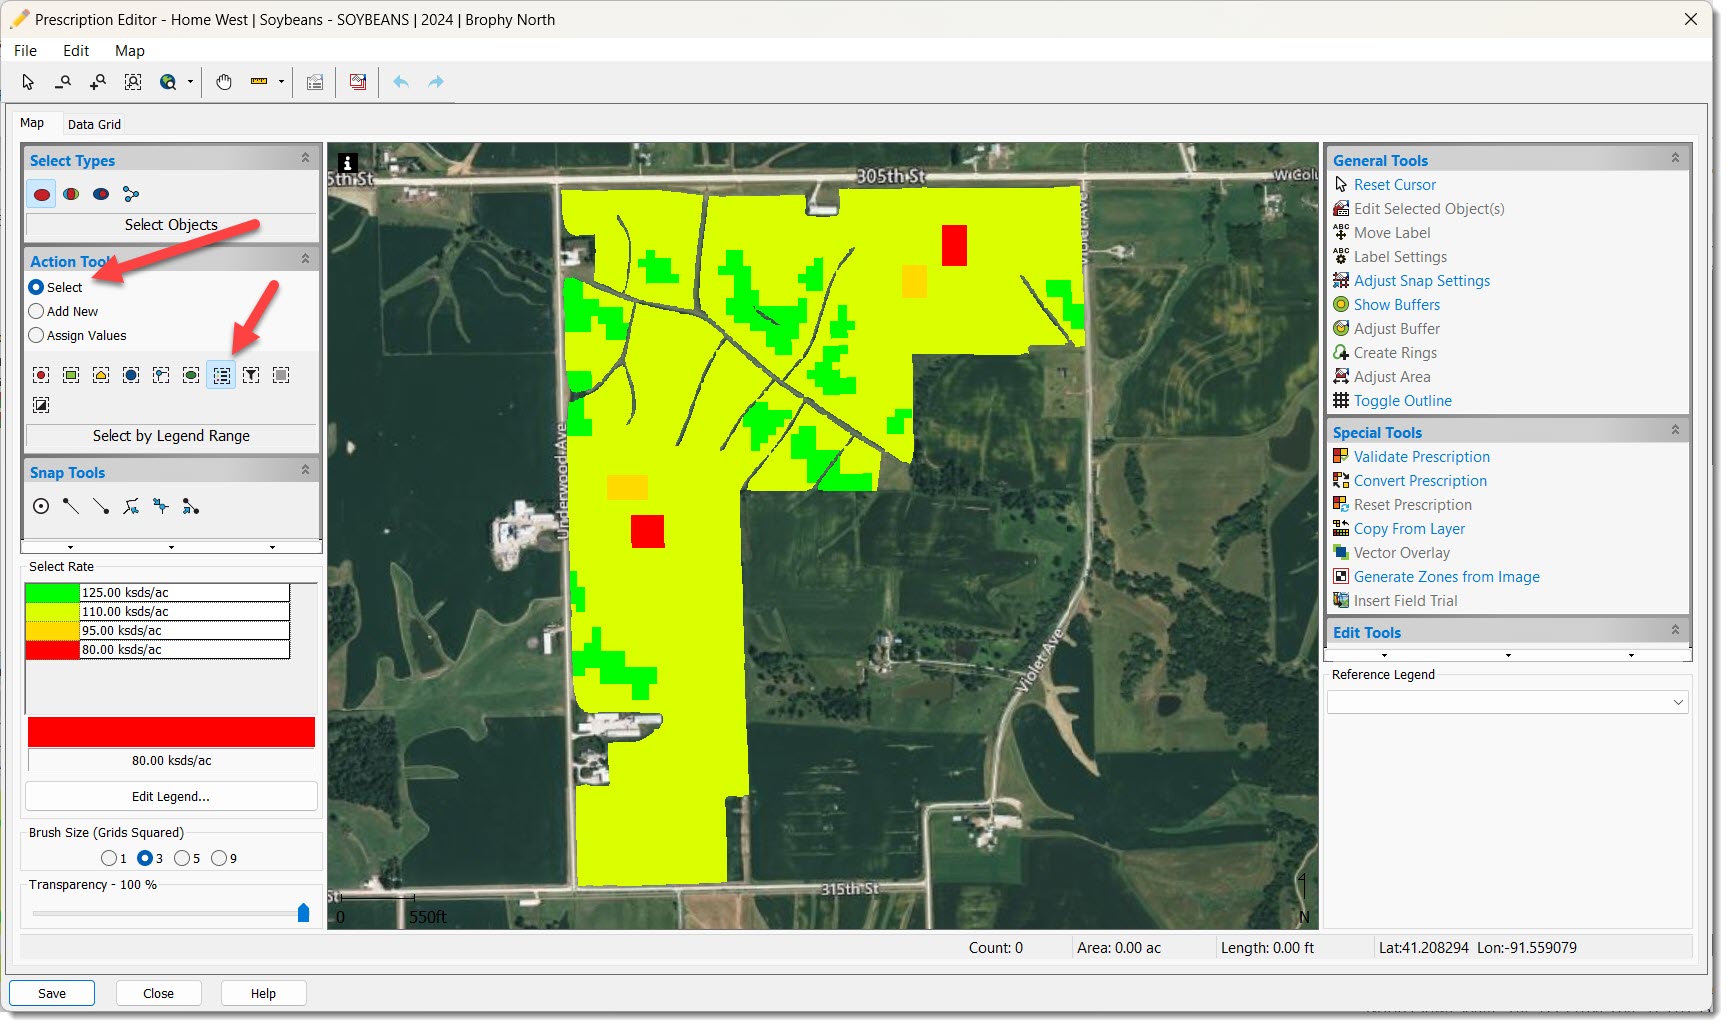Select the Assign Values radio option
The height and width of the screenshot is (1027, 1728).
(x=37, y=335)
